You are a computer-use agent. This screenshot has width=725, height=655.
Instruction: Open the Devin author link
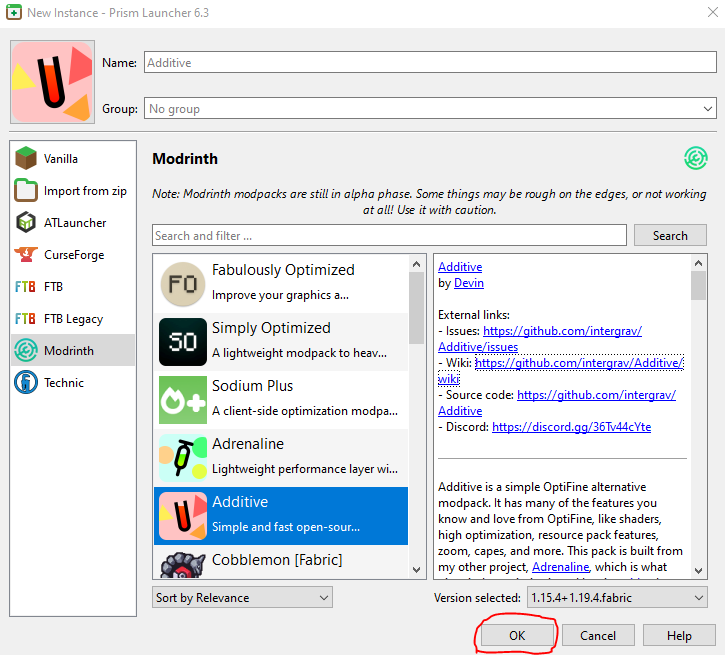click(x=469, y=283)
